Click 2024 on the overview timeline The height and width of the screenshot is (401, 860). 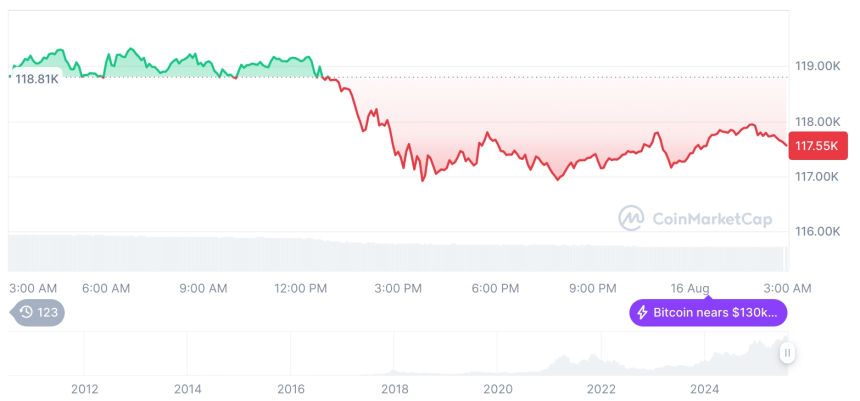[x=704, y=388]
